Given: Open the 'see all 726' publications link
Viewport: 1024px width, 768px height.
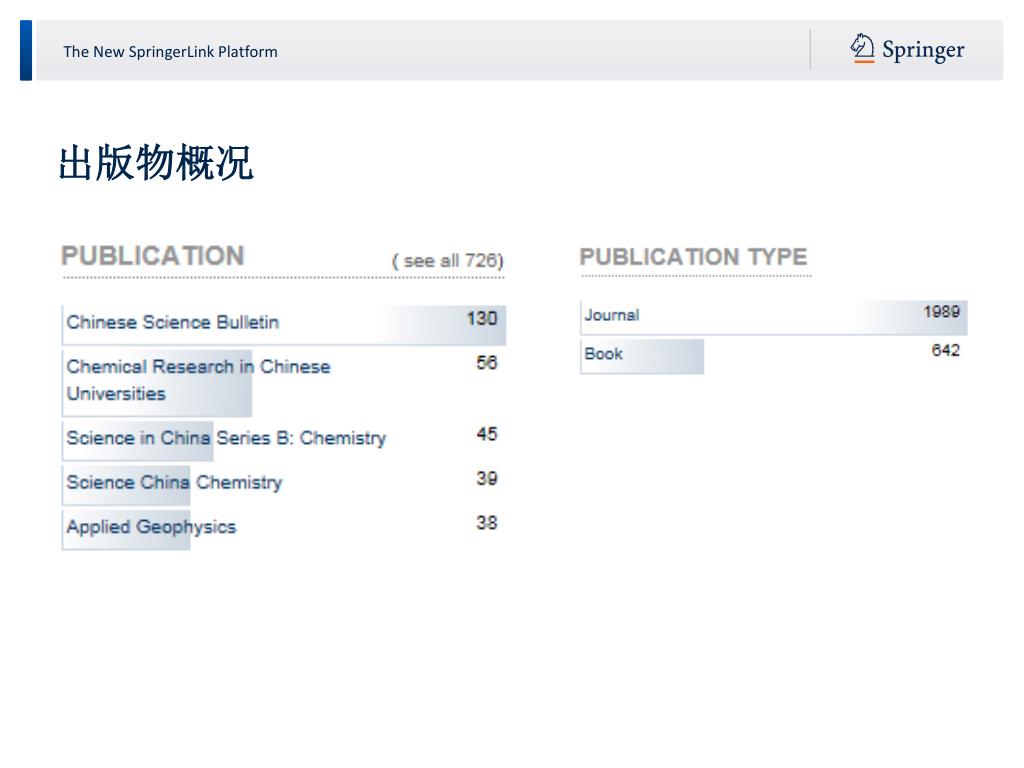Looking at the screenshot, I should (x=447, y=261).
